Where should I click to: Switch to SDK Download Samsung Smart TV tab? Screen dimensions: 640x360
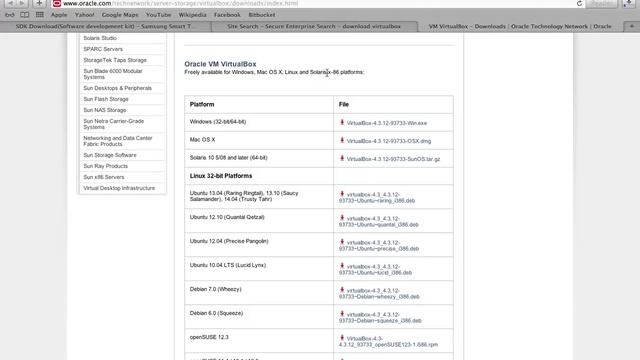coord(106,26)
